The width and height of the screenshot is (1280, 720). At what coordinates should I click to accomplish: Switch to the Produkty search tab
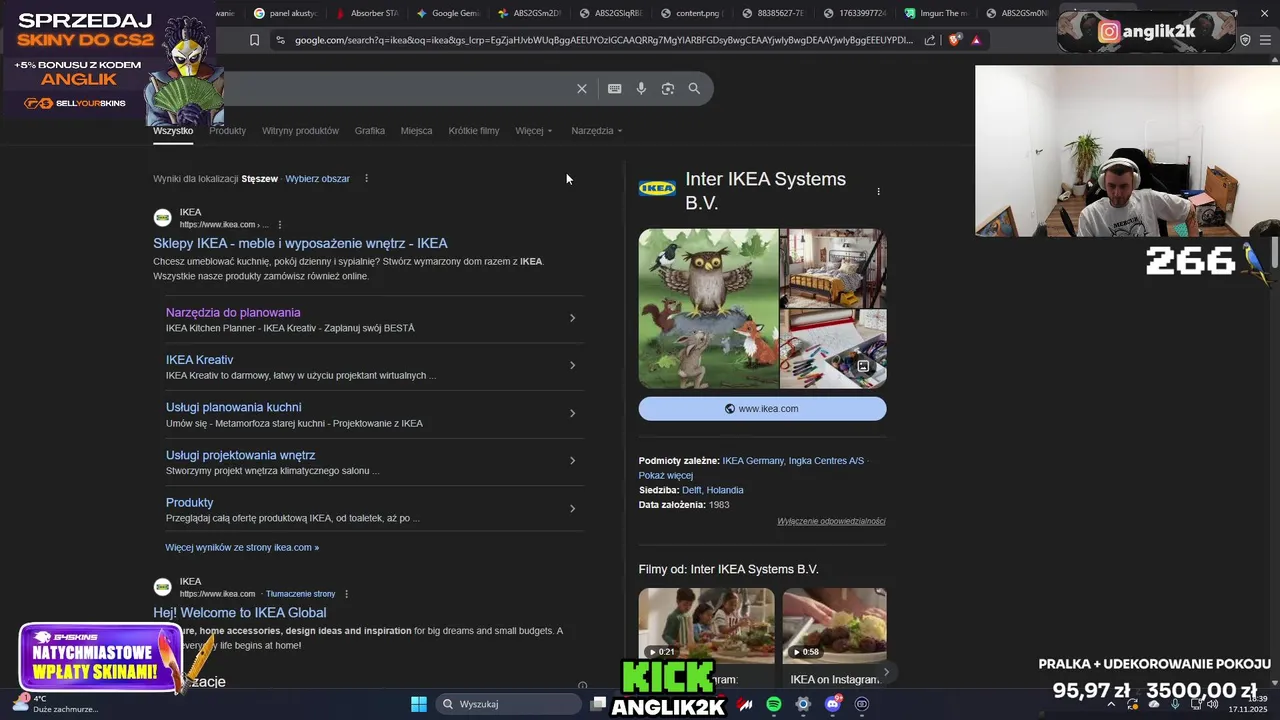[x=227, y=131]
